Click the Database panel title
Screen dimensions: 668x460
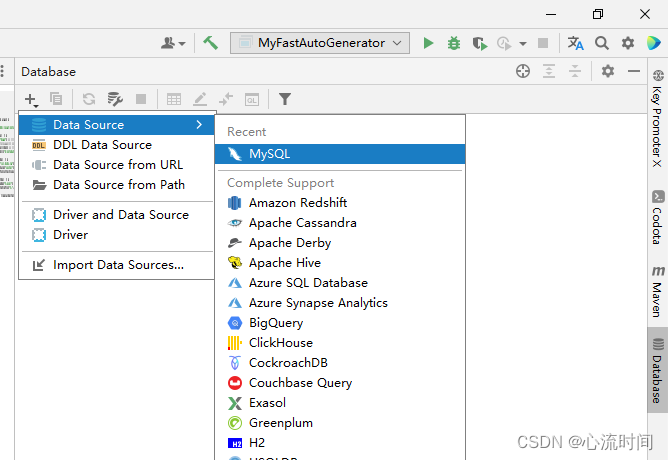click(49, 72)
